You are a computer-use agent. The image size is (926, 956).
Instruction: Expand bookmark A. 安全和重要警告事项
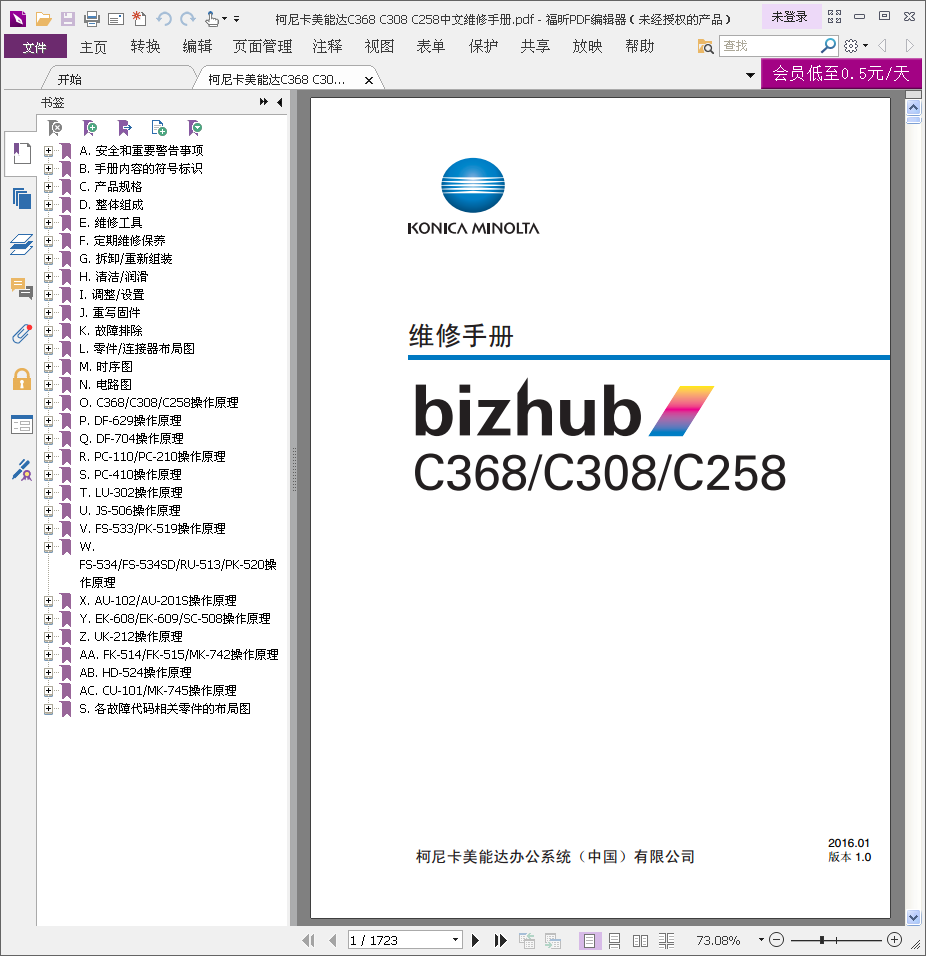coord(49,151)
